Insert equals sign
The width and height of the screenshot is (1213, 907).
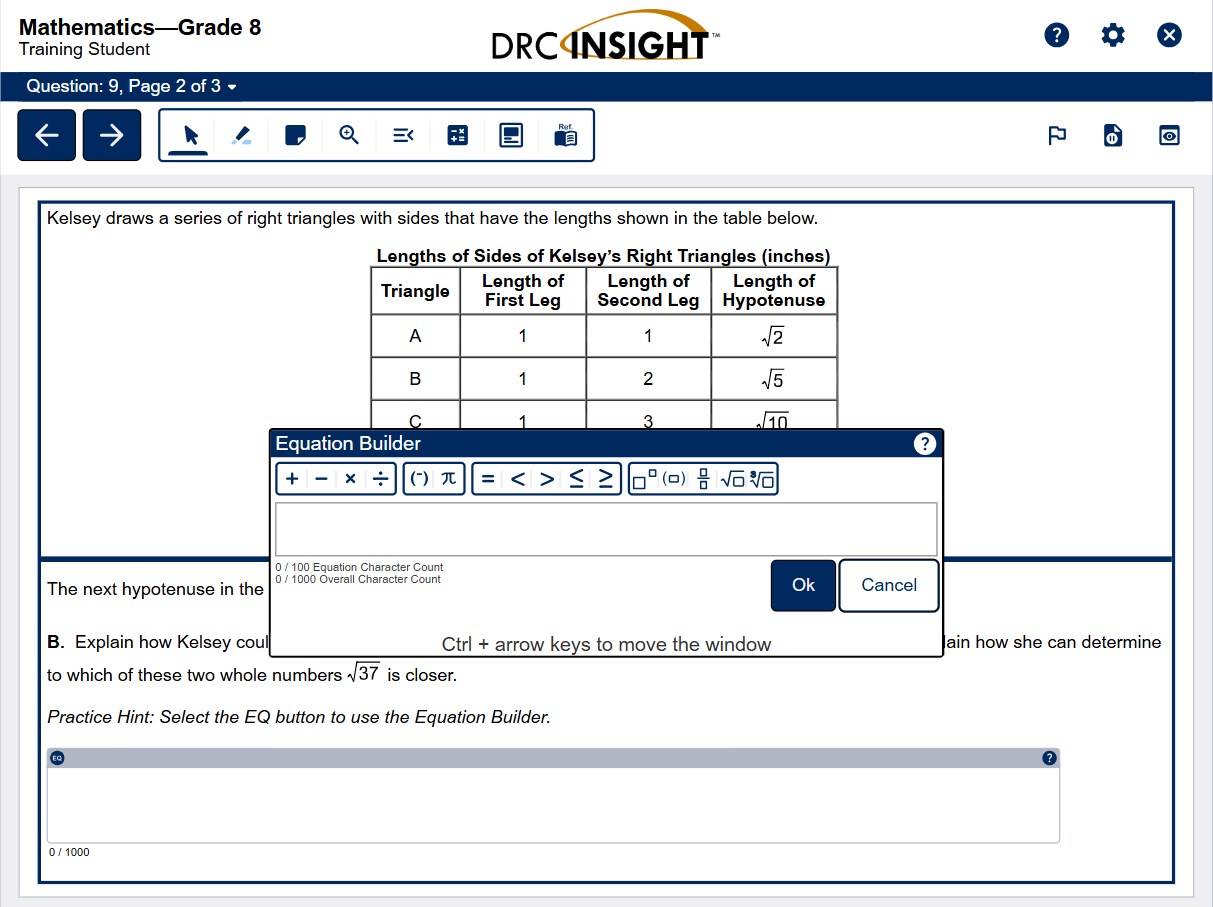point(488,479)
